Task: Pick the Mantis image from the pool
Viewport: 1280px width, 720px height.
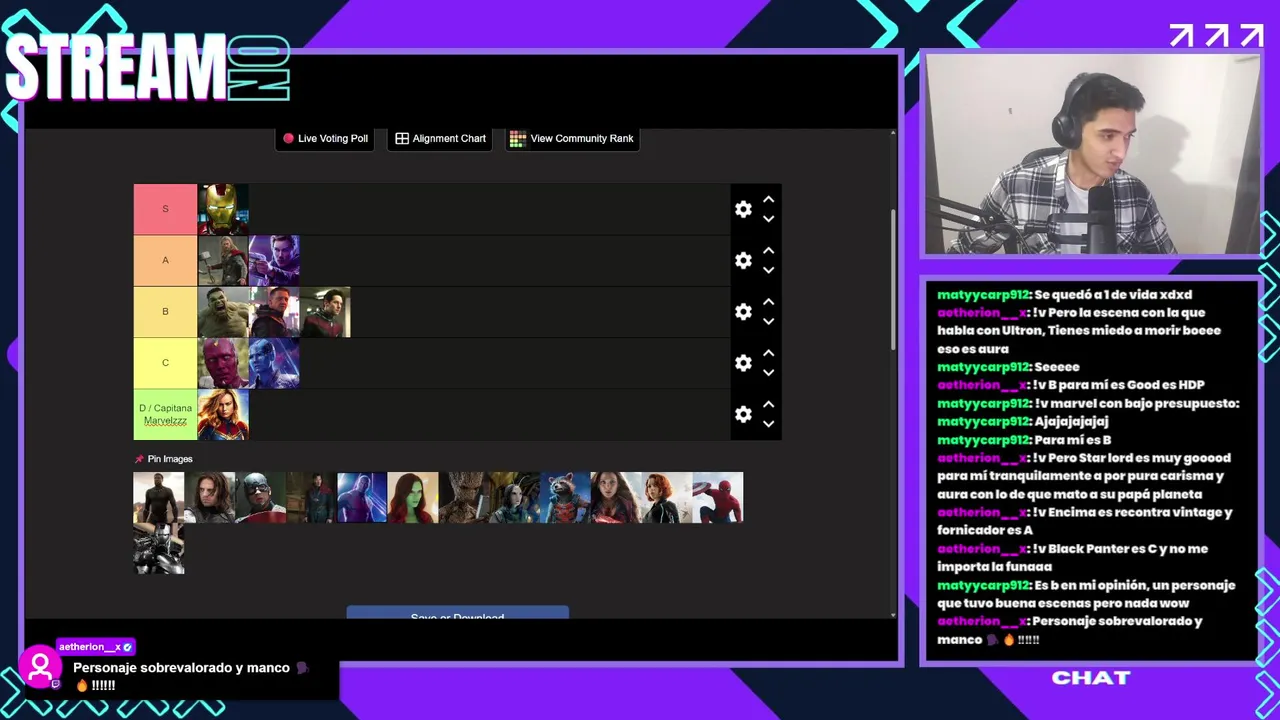Action: pos(515,497)
